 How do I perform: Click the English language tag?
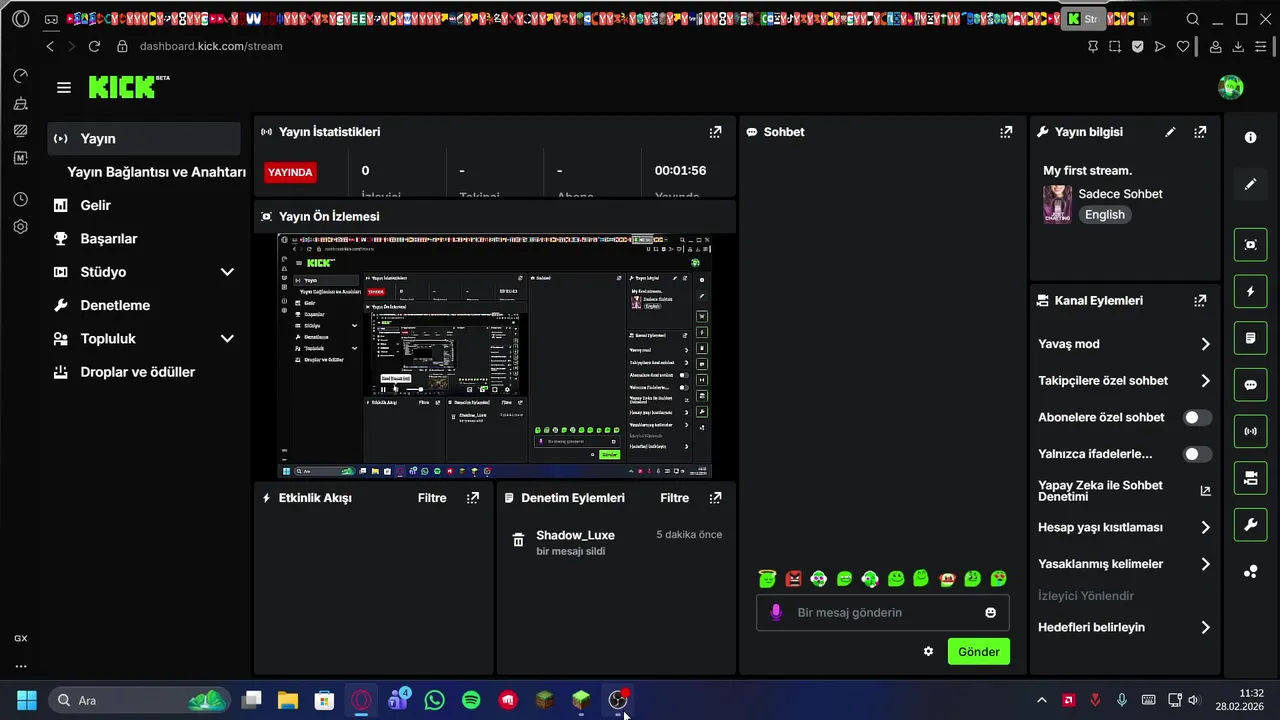[1105, 215]
